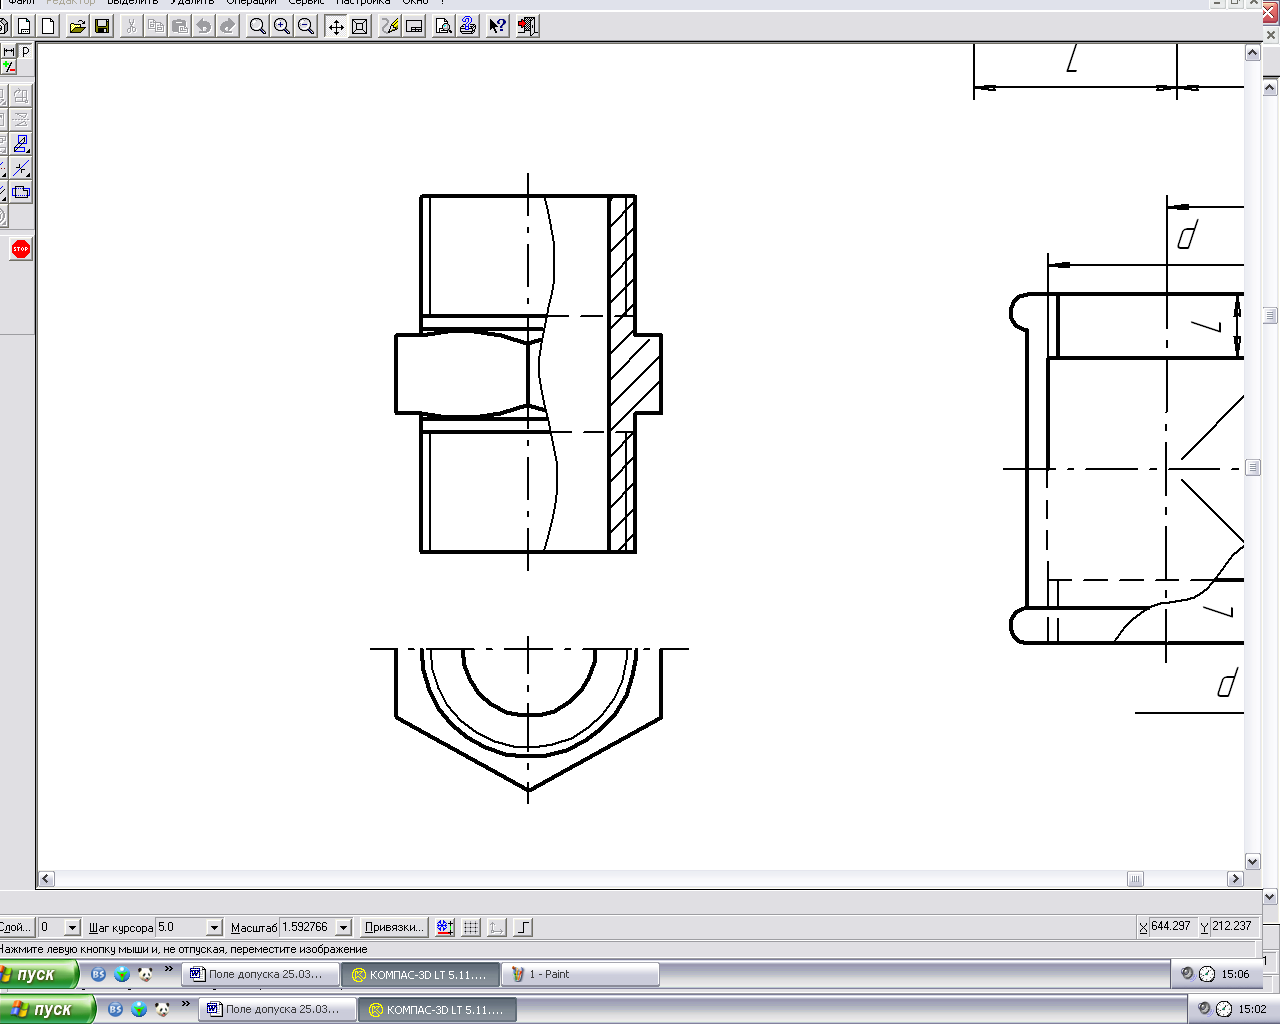
Task: Select the blue rectangle-frame tool in left panel
Action: [x=21, y=192]
